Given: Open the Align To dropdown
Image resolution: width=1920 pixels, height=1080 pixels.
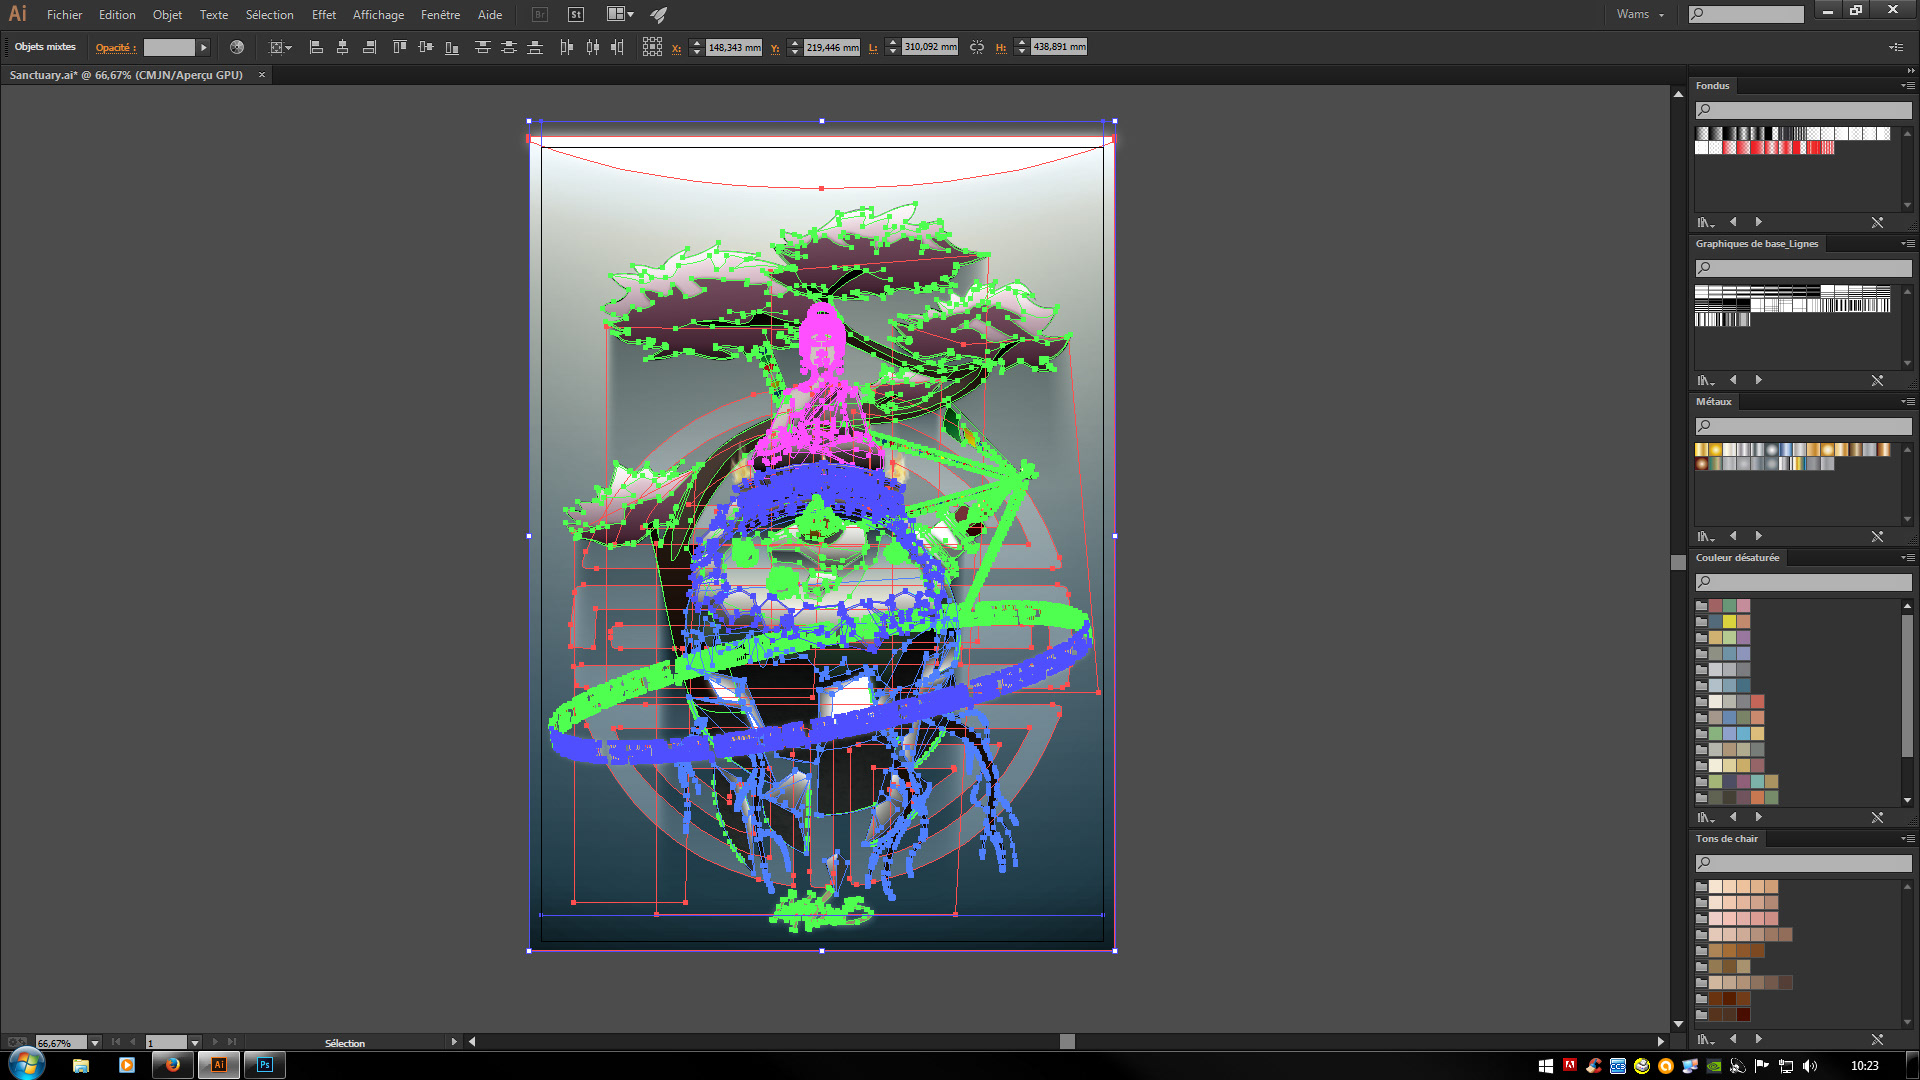Looking at the screenshot, I should (x=280, y=47).
